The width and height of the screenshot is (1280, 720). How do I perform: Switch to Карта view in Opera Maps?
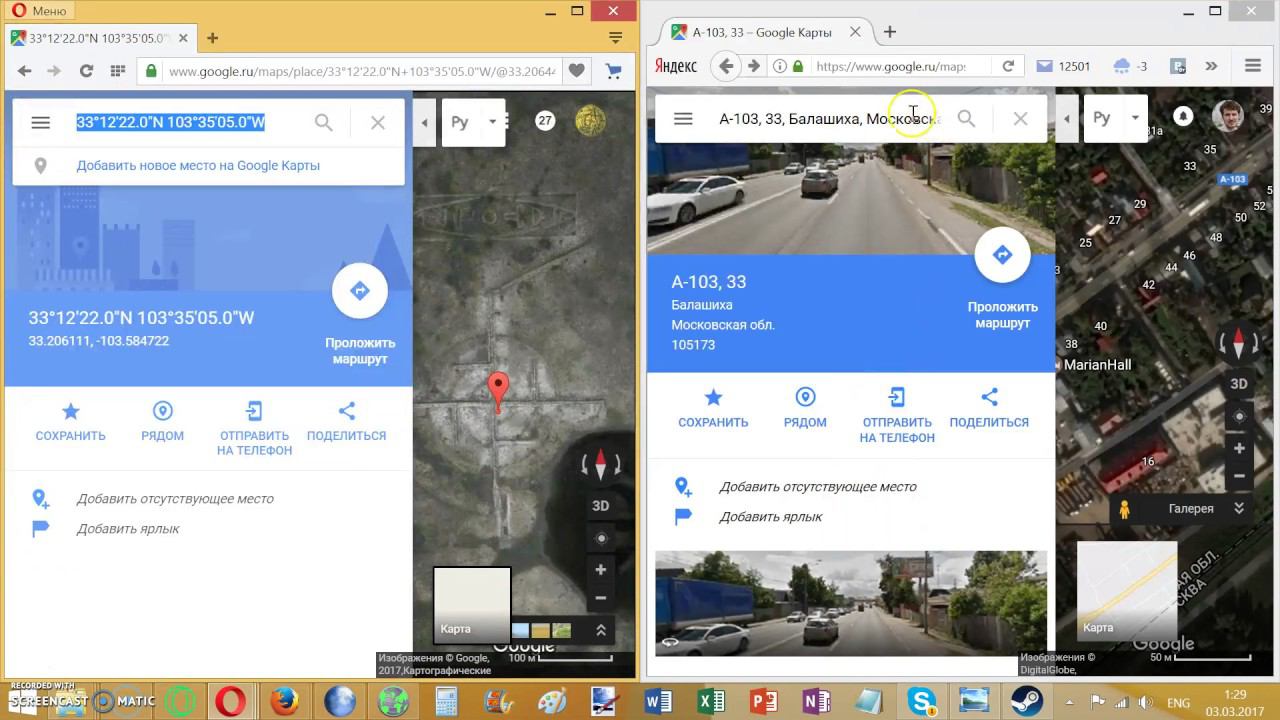pyautogui.click(x=472, y=605)
